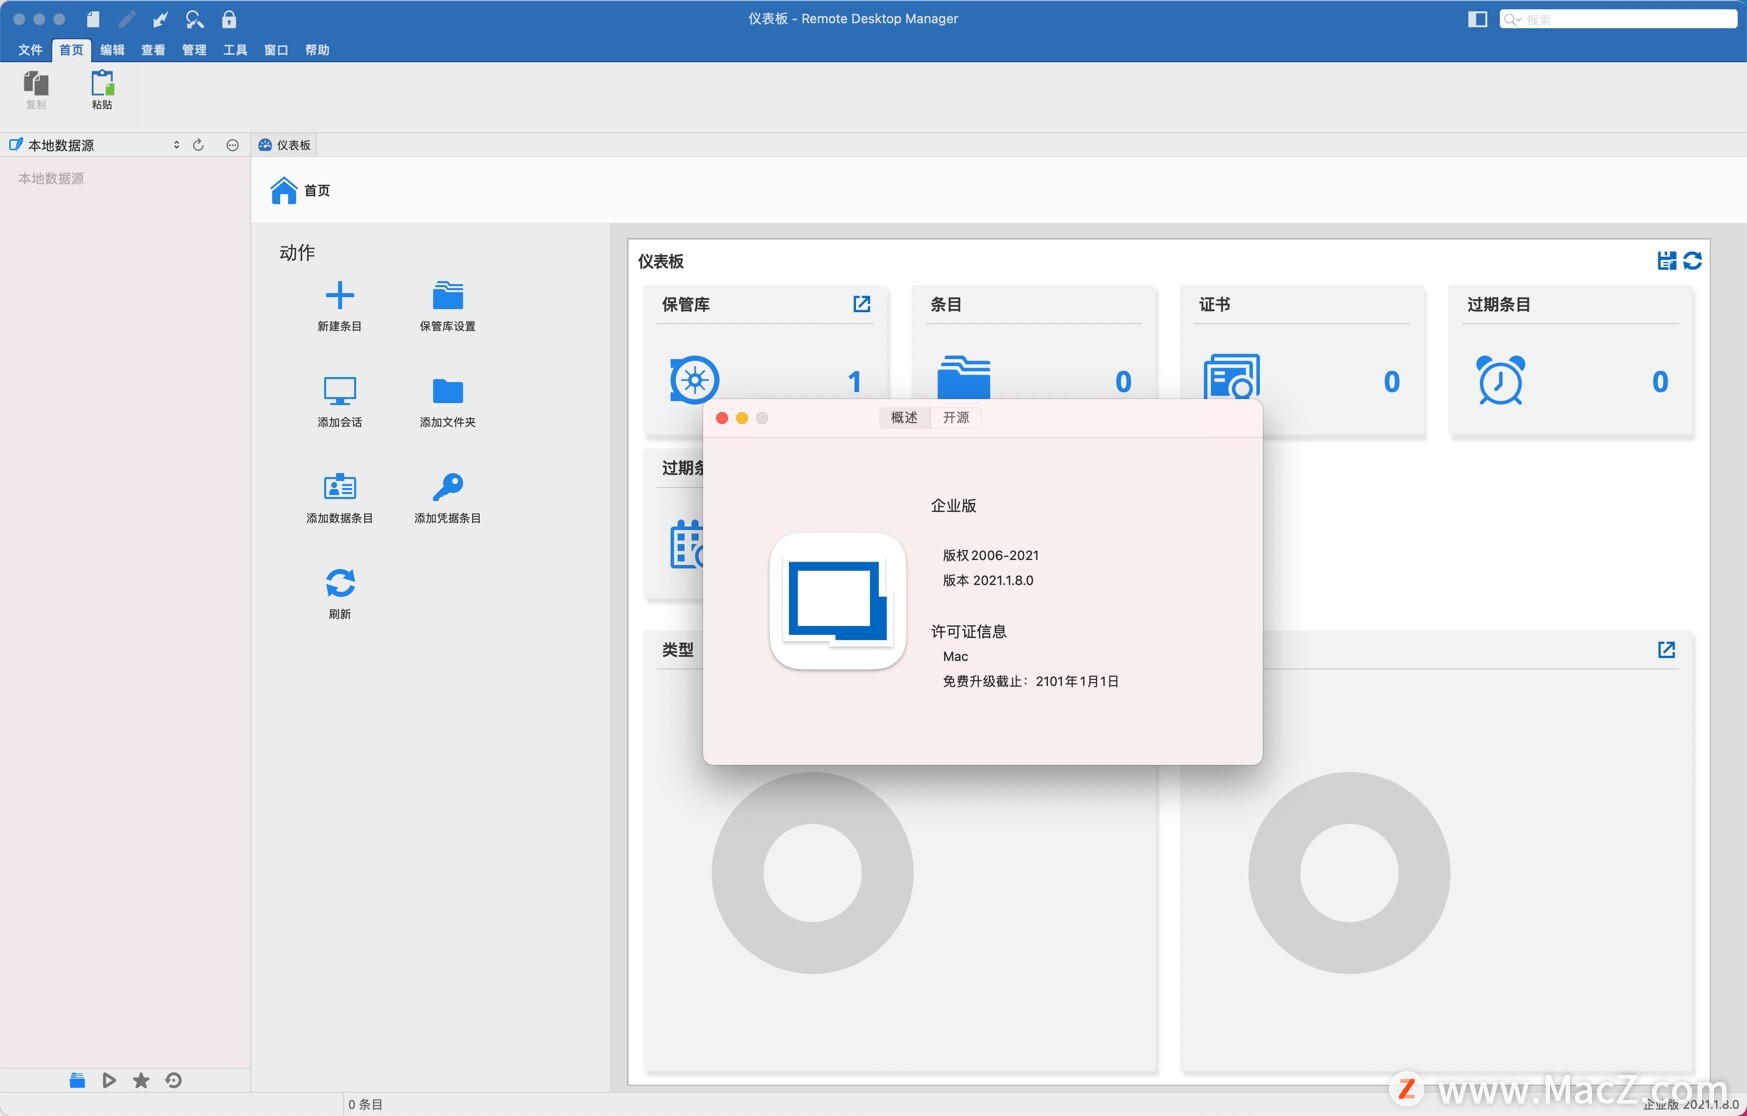Click 本地数据源 label in navigation pane
This screenshot has height=1116, width=1747.
(51, 178)
